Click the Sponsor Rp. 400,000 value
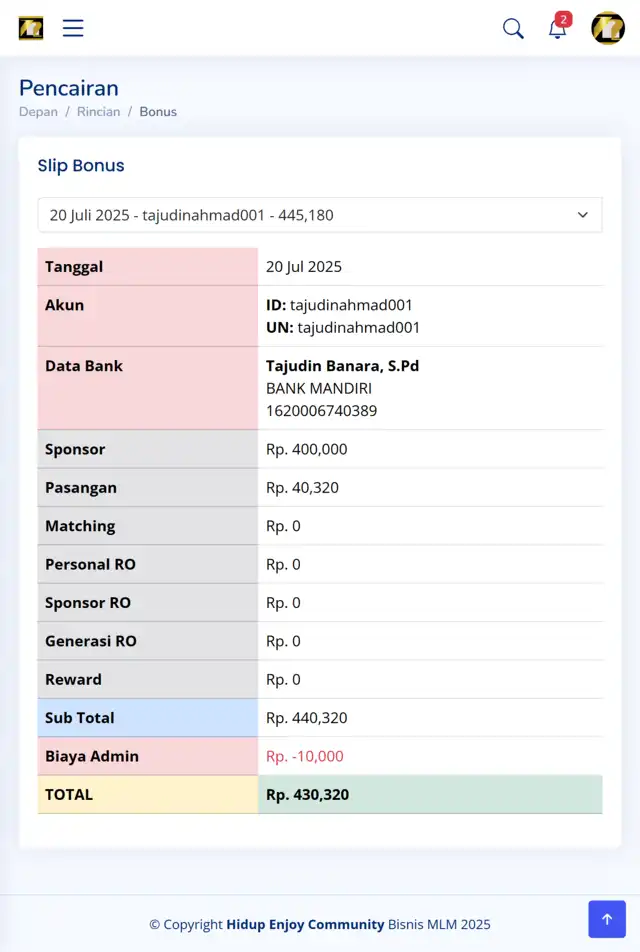The width and height of the screenshot is (640, 952). (307, 449)
